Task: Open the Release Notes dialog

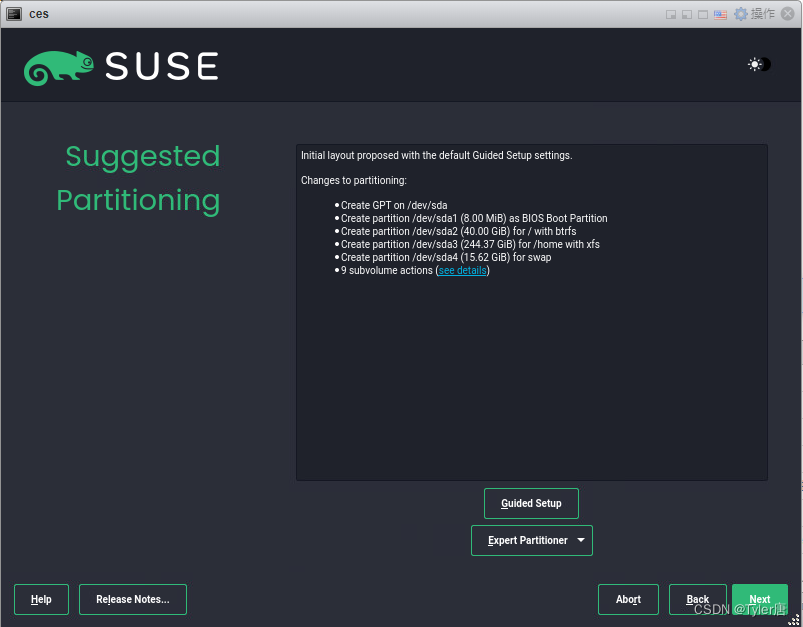Action: pyautogui.click(x=132, y=599)
